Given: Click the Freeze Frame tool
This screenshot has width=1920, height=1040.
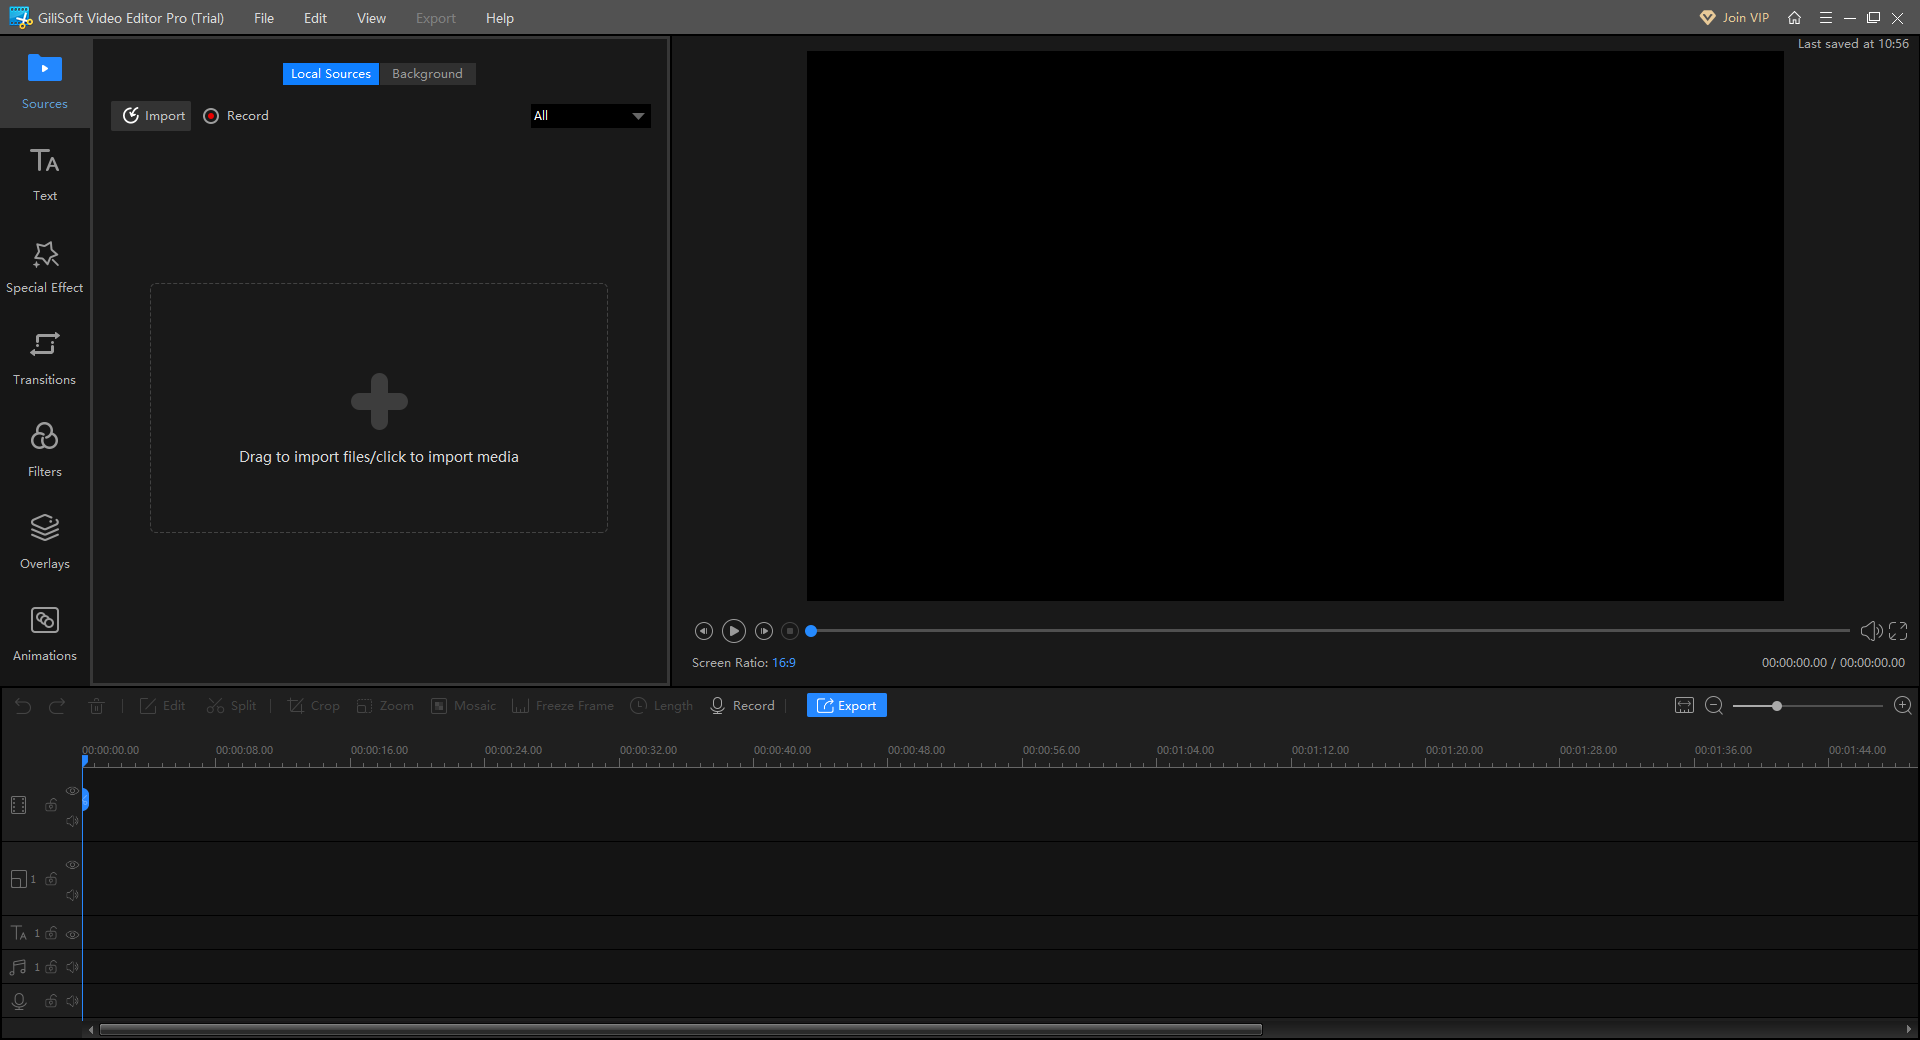Looking at the screenshot, I should (563, 706).
